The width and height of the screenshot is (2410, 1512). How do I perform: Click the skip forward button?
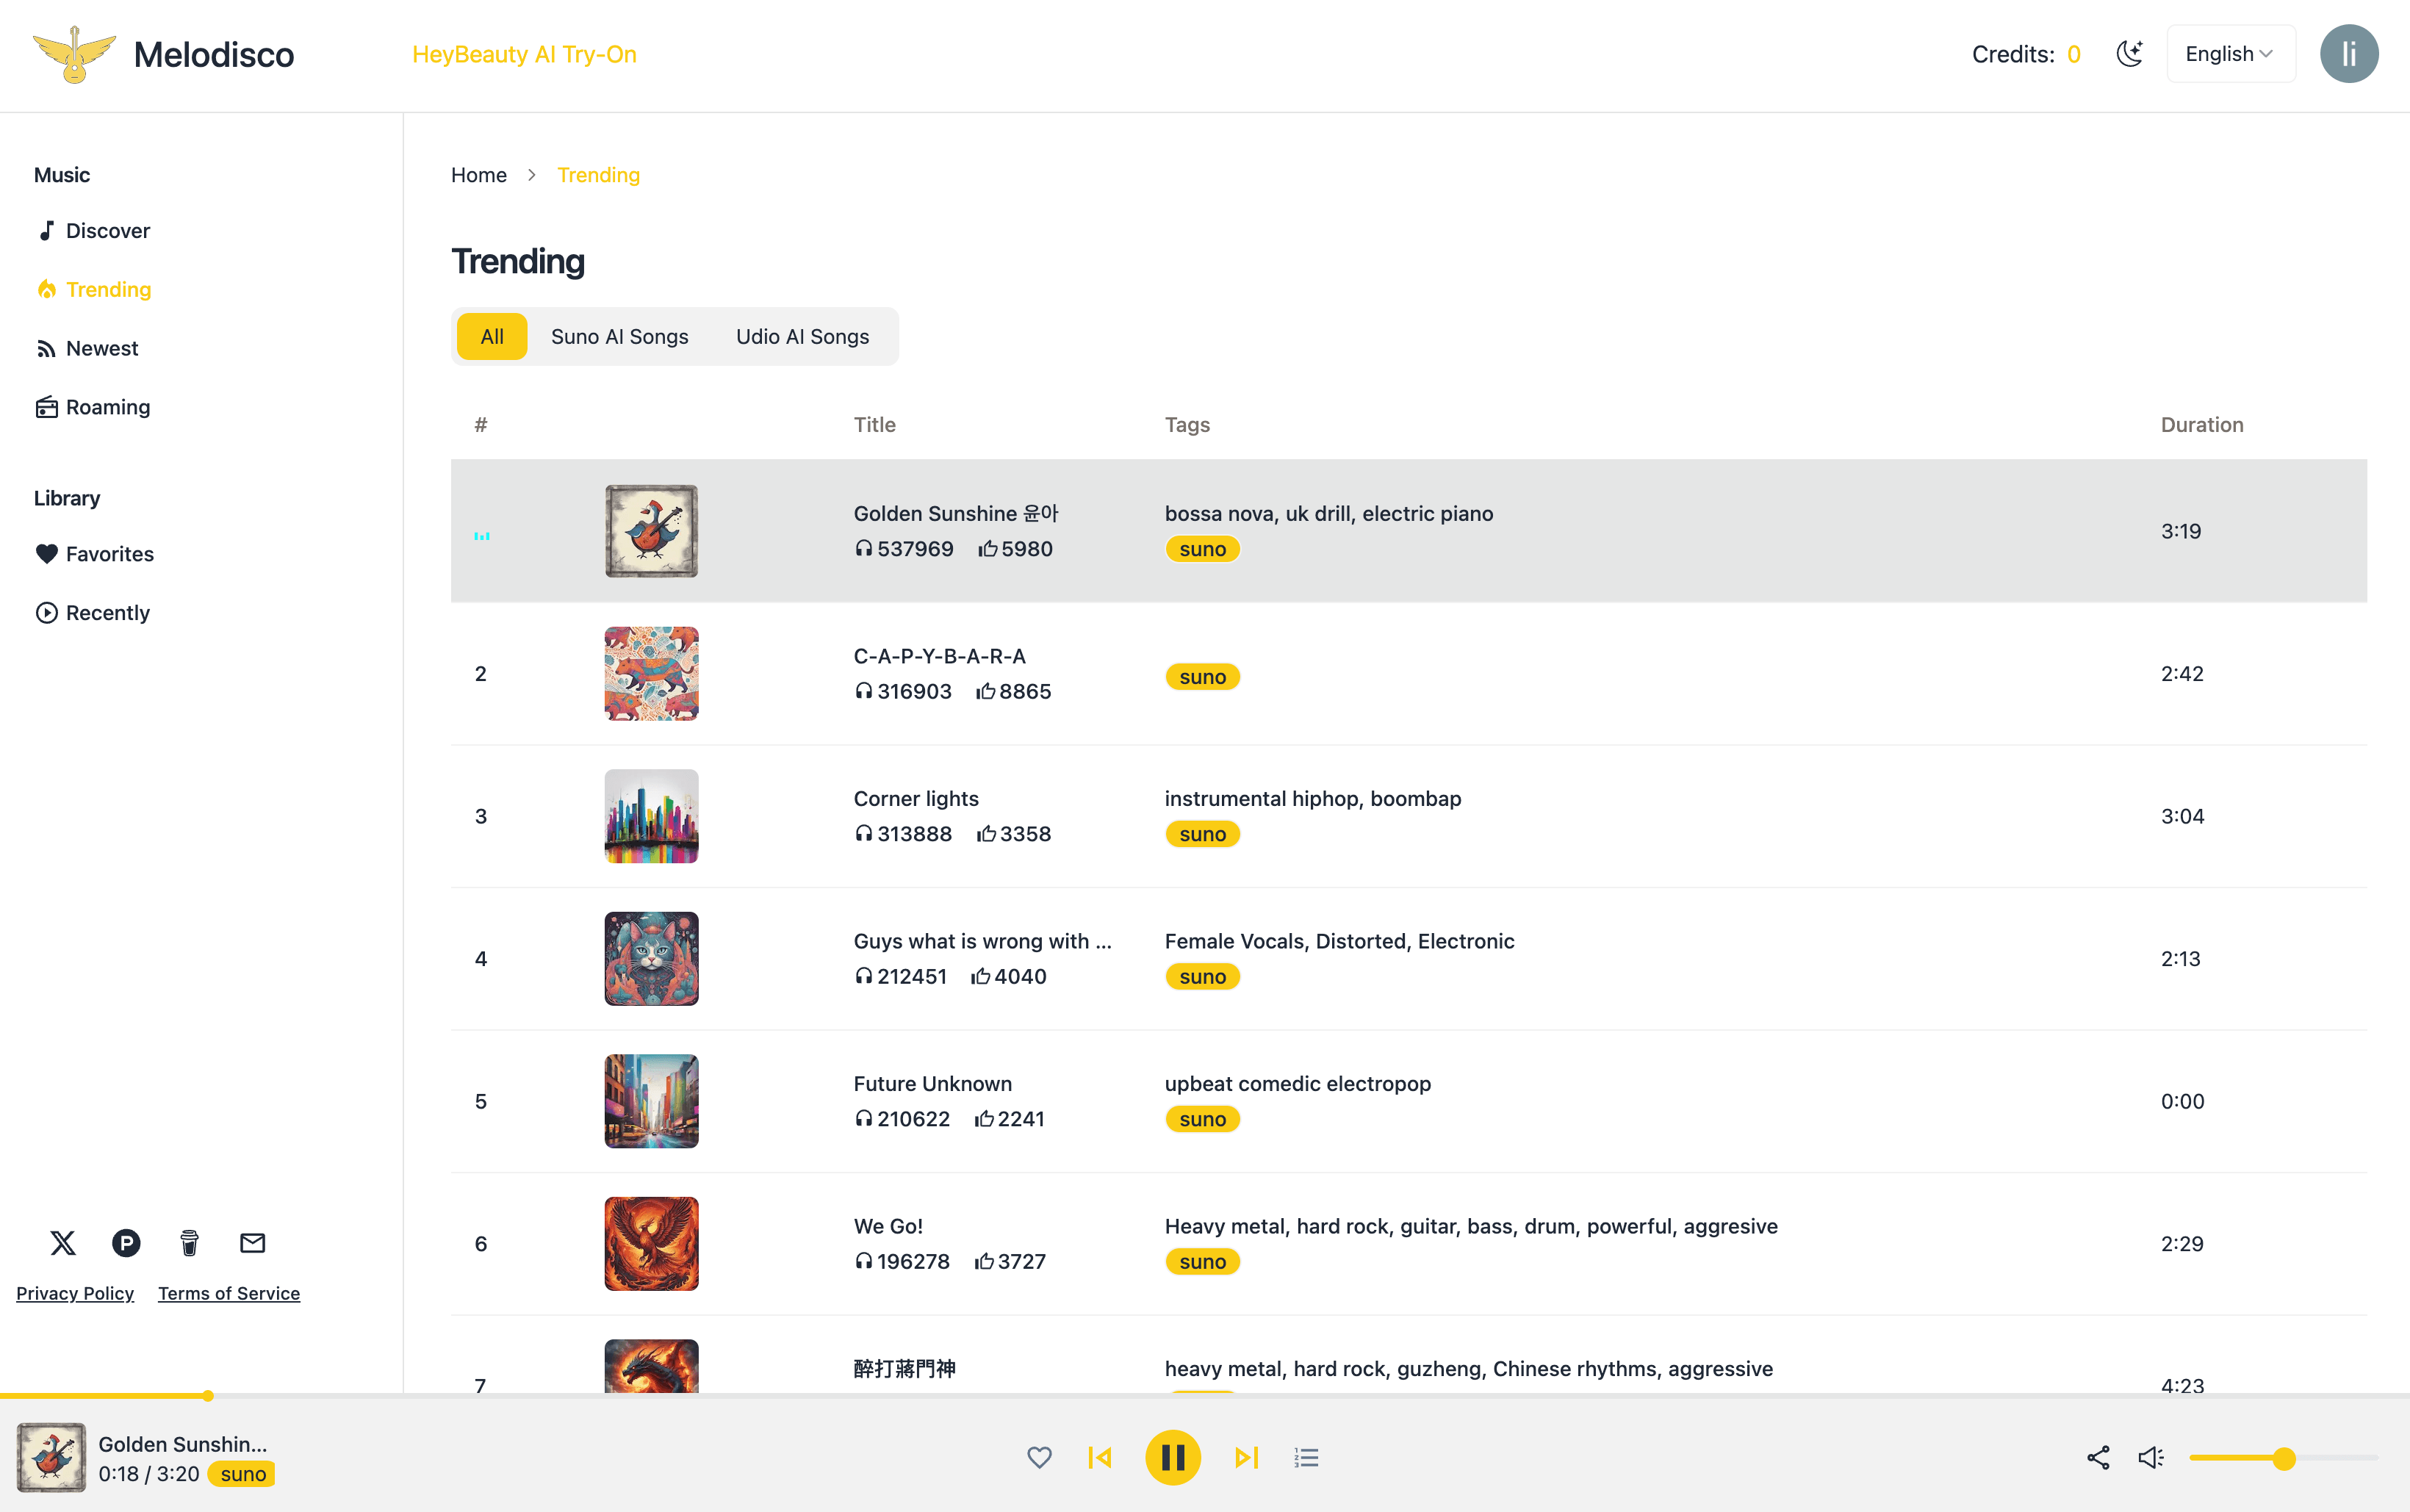1245,1458
